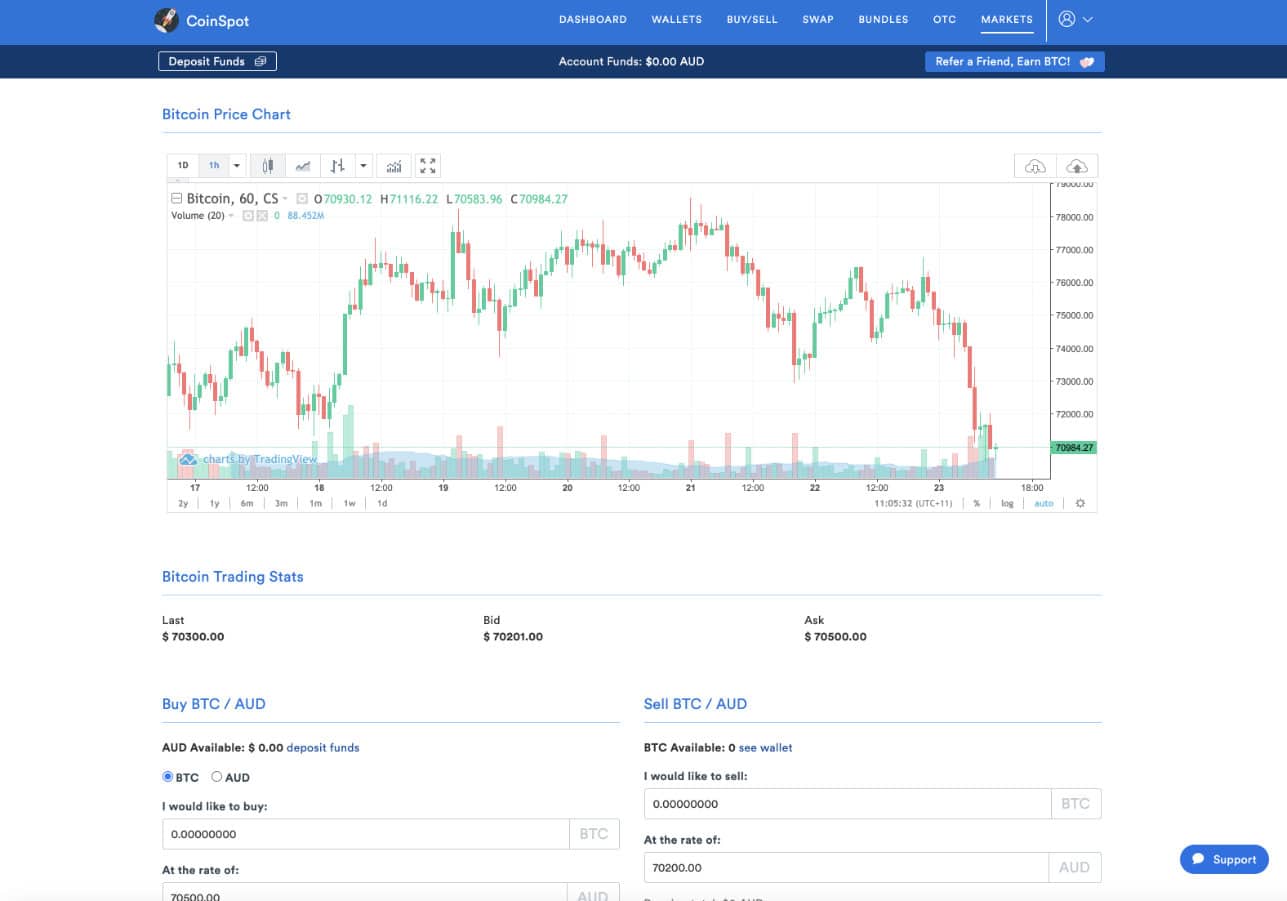The width and height of the screenshot is (1287, 901).
Task: Click the Deposit Funds button
Action: (x=217, y=61)
